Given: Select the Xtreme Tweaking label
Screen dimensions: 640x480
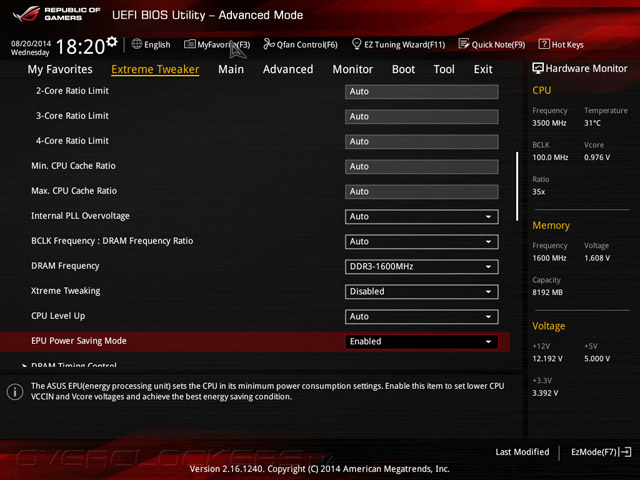Looking at the screenshot, I should coord(66,291).
